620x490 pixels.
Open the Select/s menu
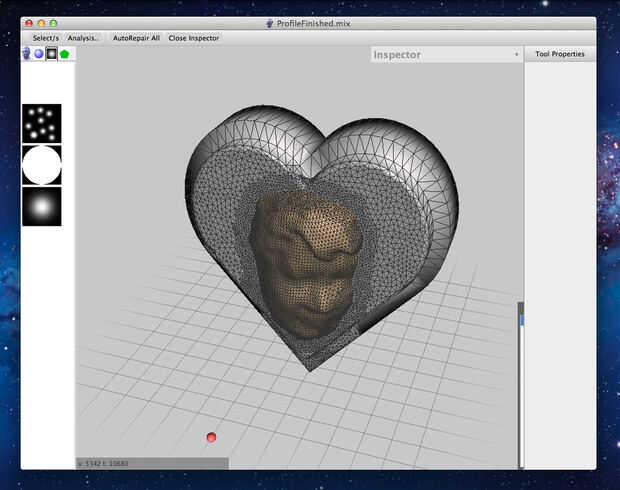coord(45,38)
